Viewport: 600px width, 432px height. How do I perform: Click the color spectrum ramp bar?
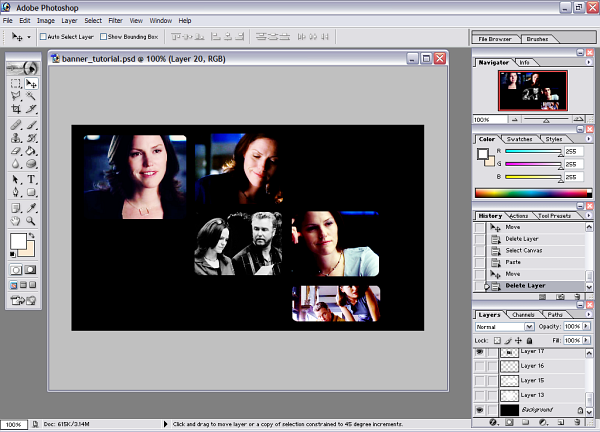[533, 193]
